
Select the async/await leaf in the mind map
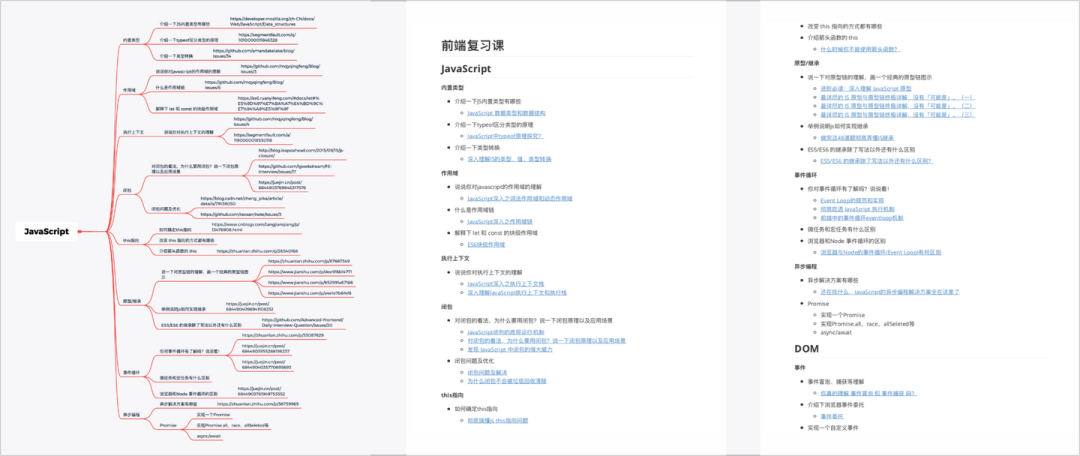click(x=208, y=435)
